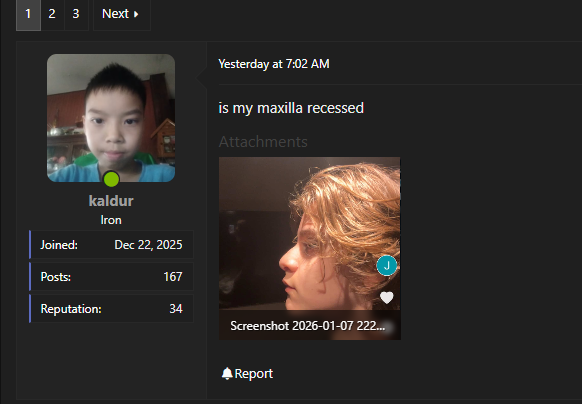Click the arrow icon in Next button
This screenshot has width=582, height=404.
136,14
